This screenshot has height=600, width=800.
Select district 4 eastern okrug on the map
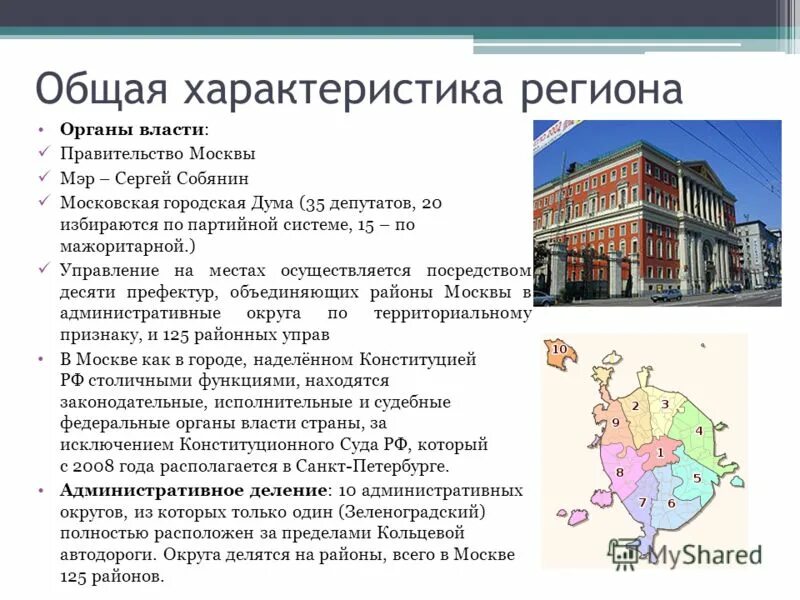tap(698, 431)
